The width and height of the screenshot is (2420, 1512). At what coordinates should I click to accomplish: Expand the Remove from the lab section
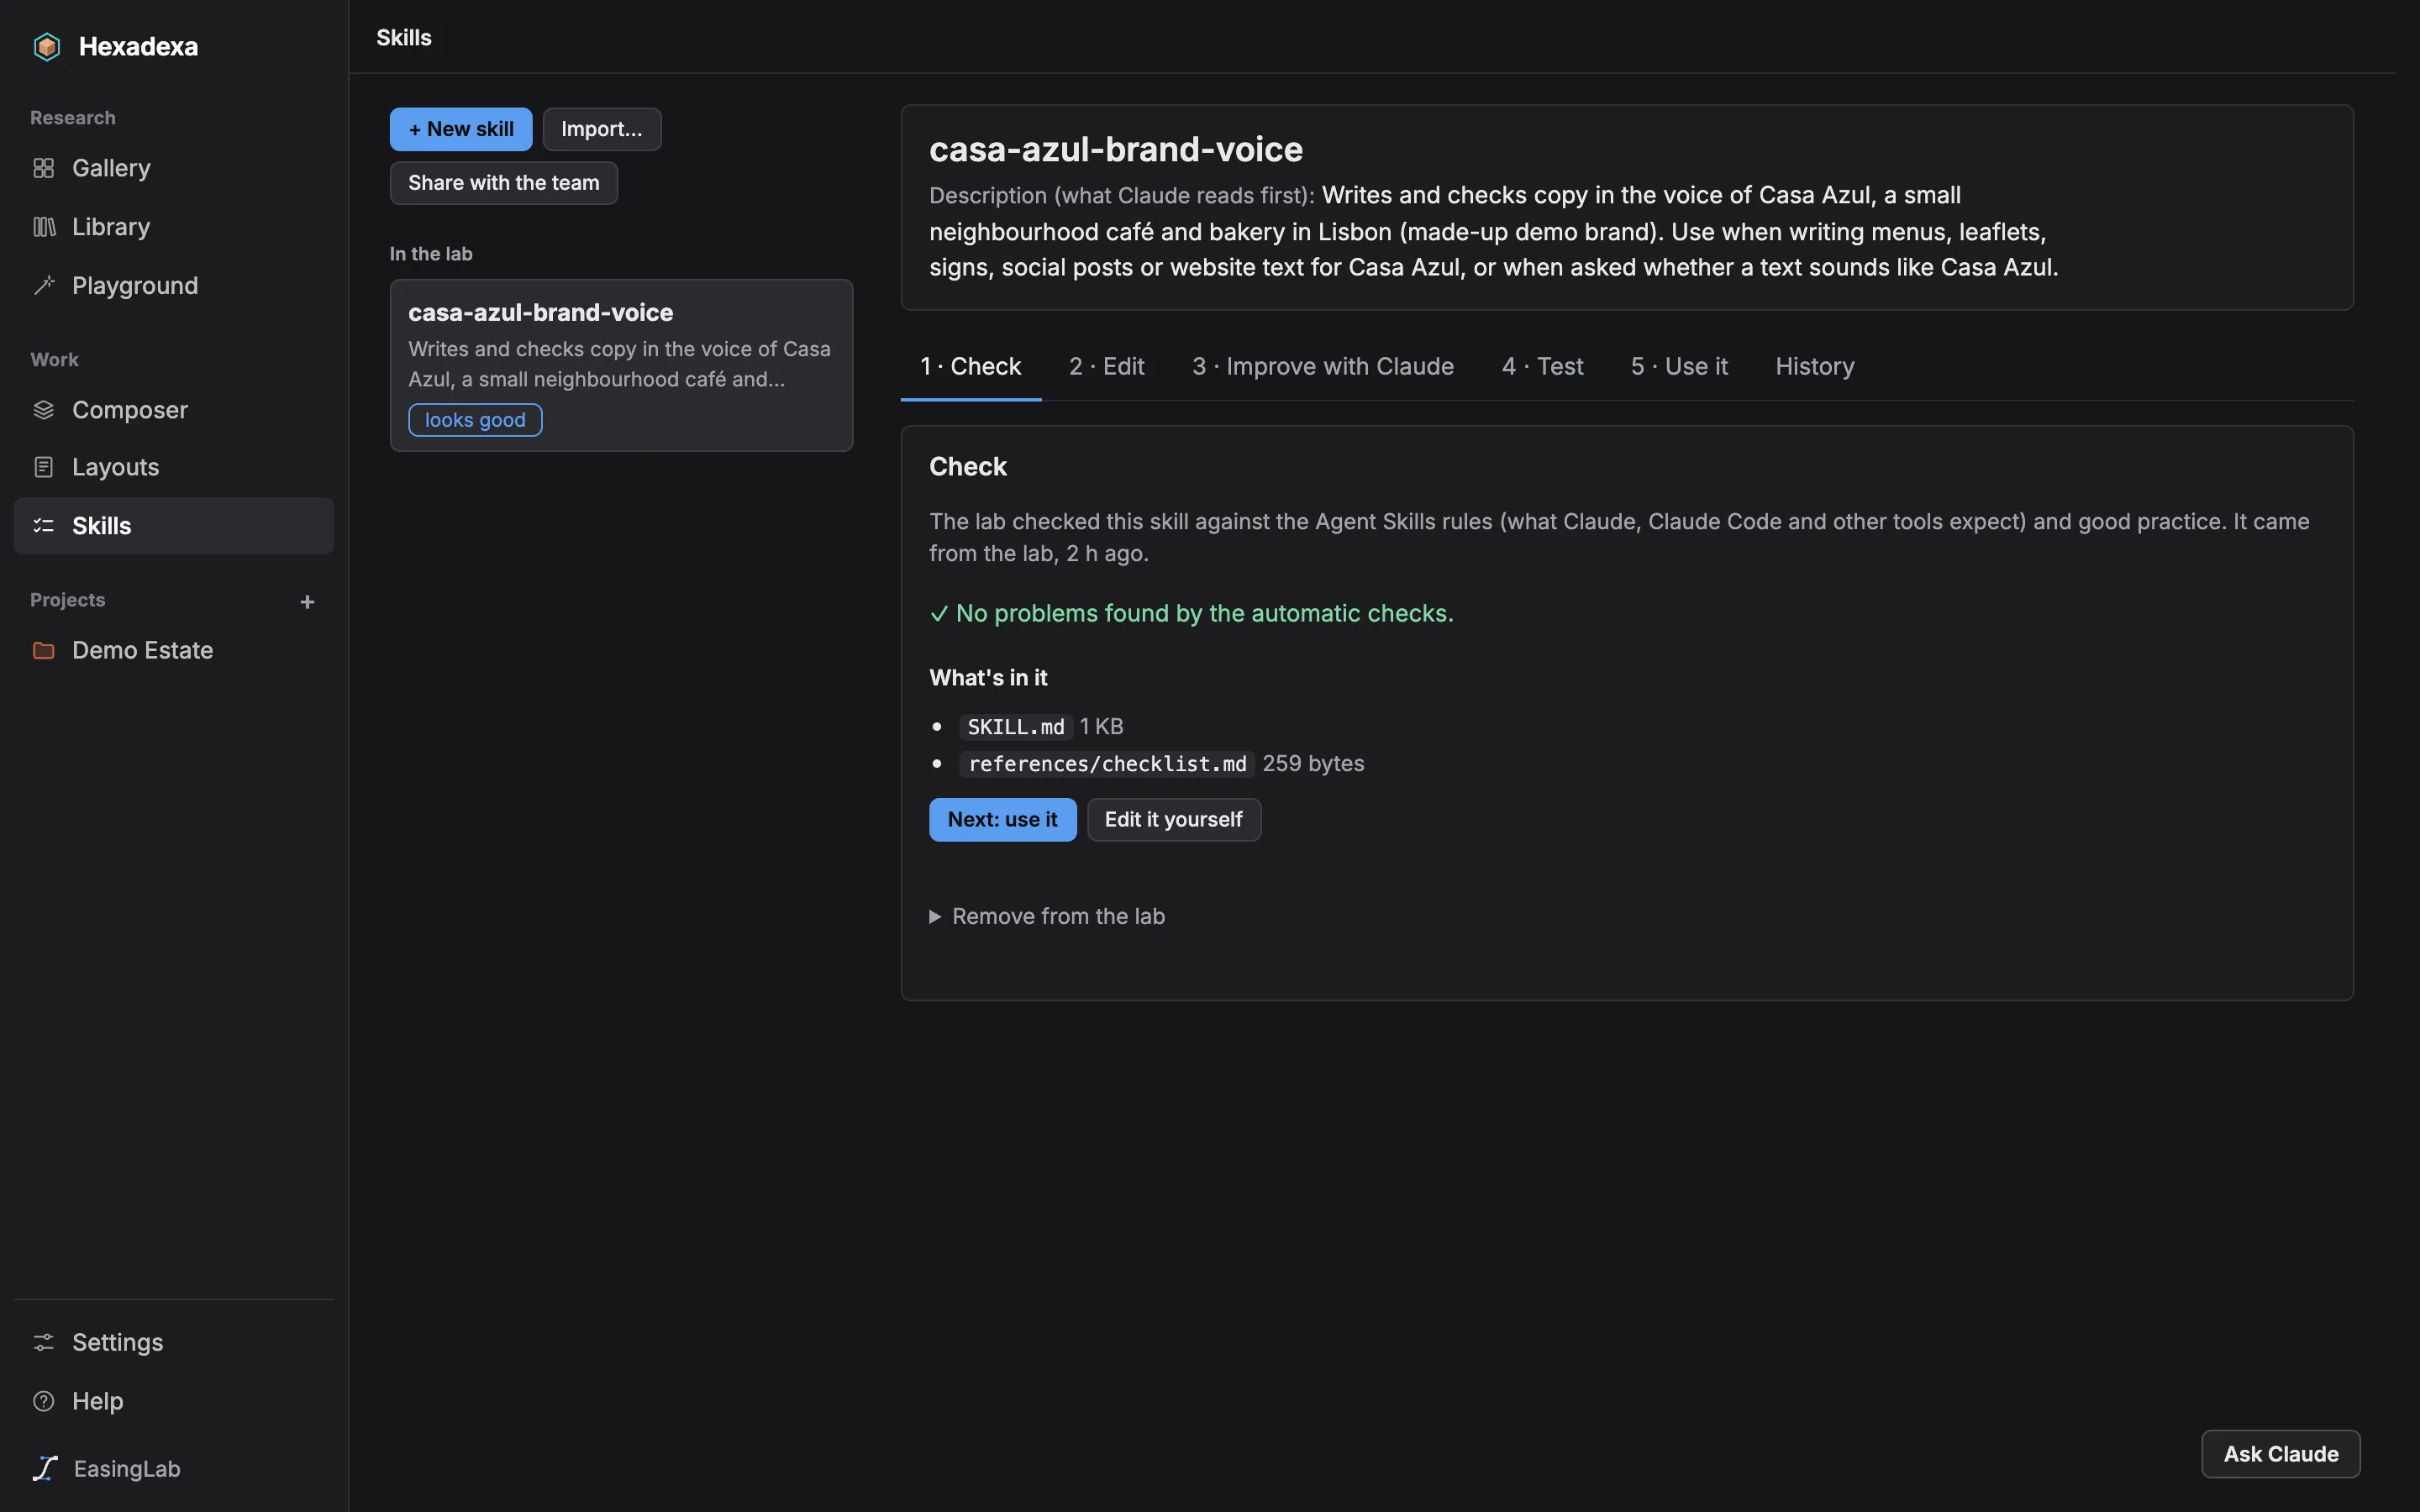1047,916
